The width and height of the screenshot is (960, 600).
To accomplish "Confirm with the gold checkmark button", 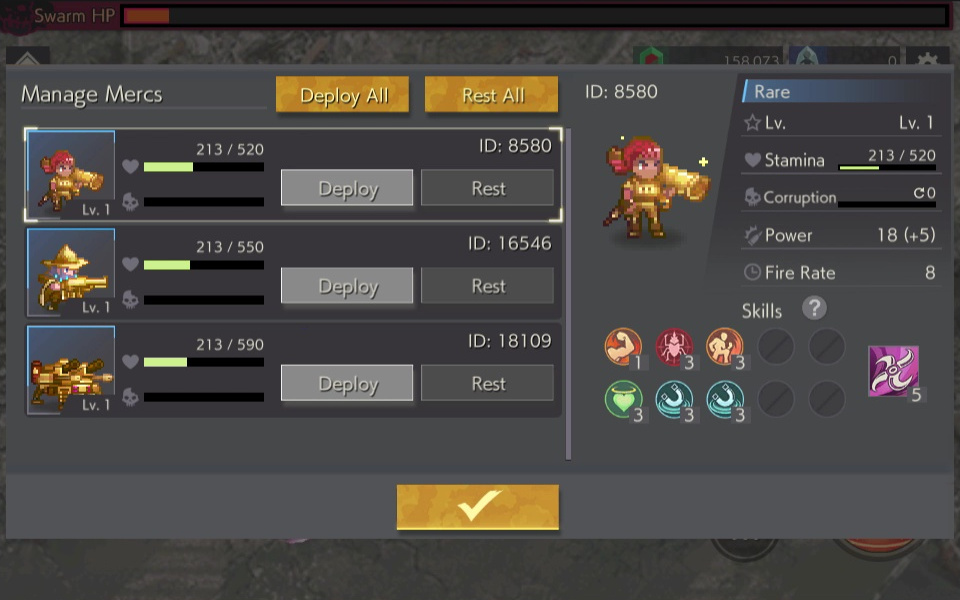I will [x=478, y=507].
